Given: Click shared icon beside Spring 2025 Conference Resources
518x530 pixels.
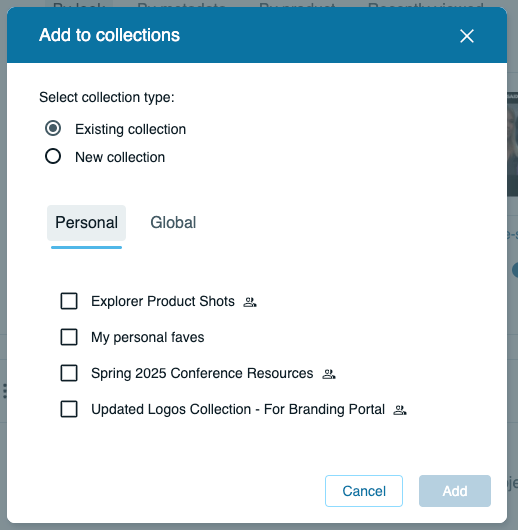Looking at the screenshot, I should (x=329, y=374).
